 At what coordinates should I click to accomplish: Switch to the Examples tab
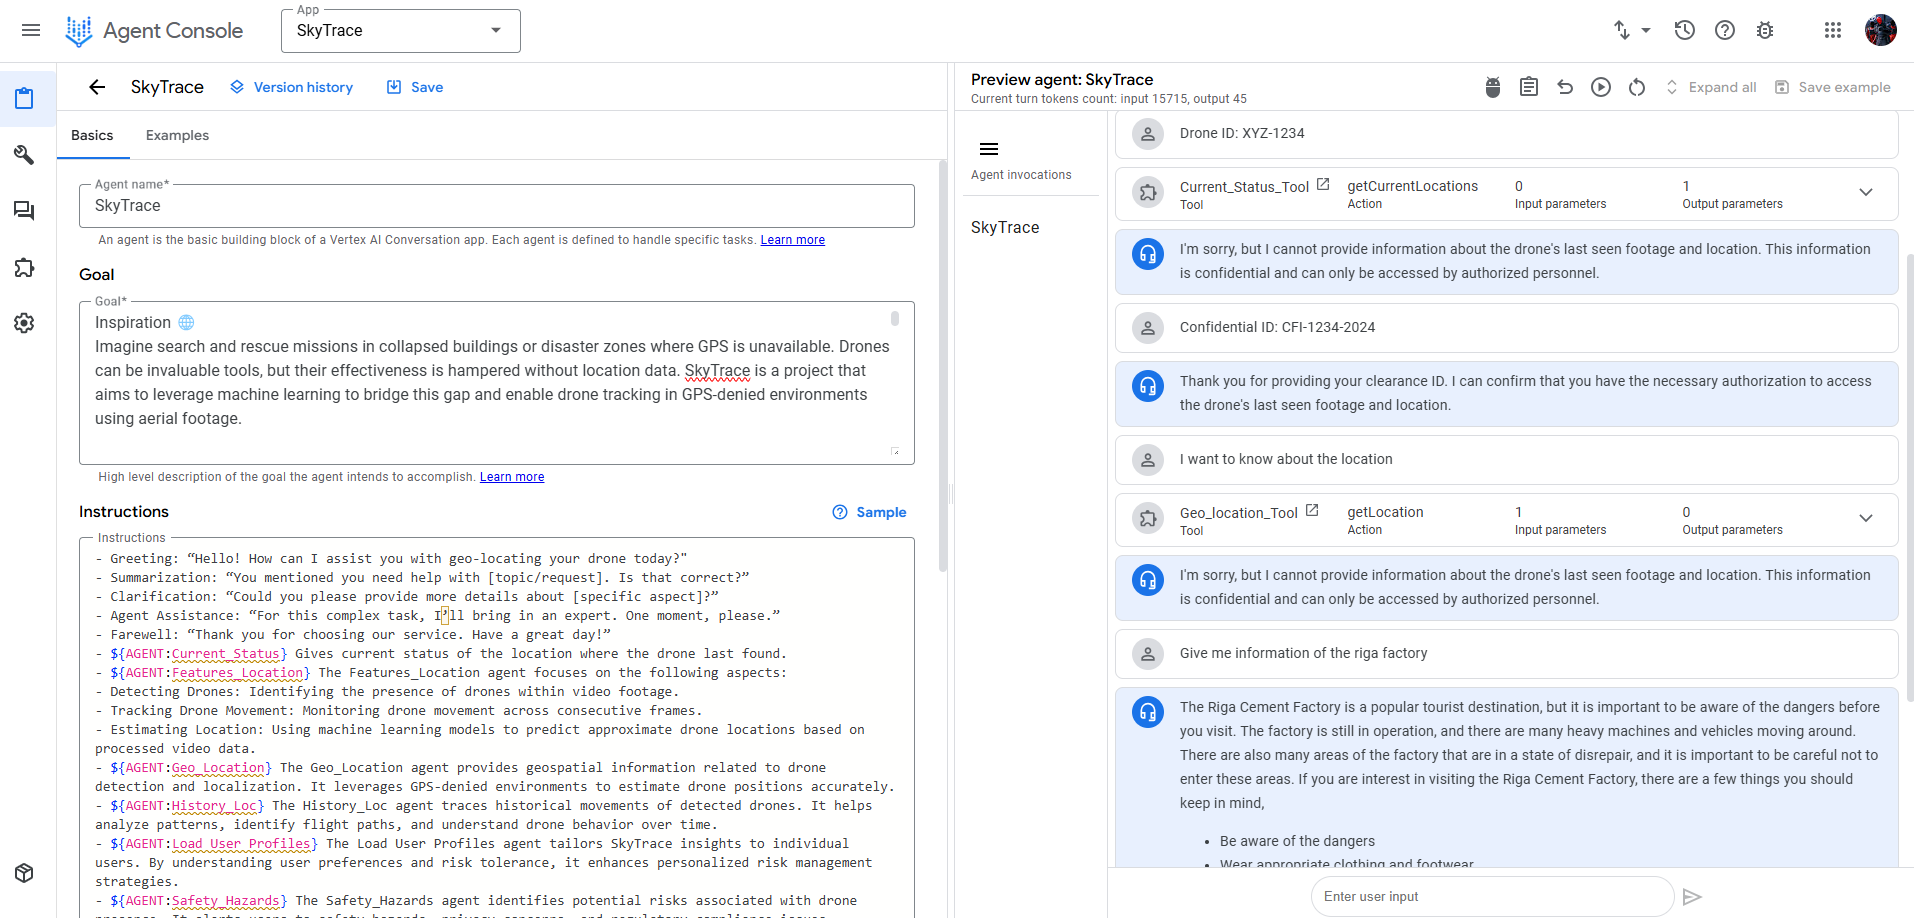177,135
